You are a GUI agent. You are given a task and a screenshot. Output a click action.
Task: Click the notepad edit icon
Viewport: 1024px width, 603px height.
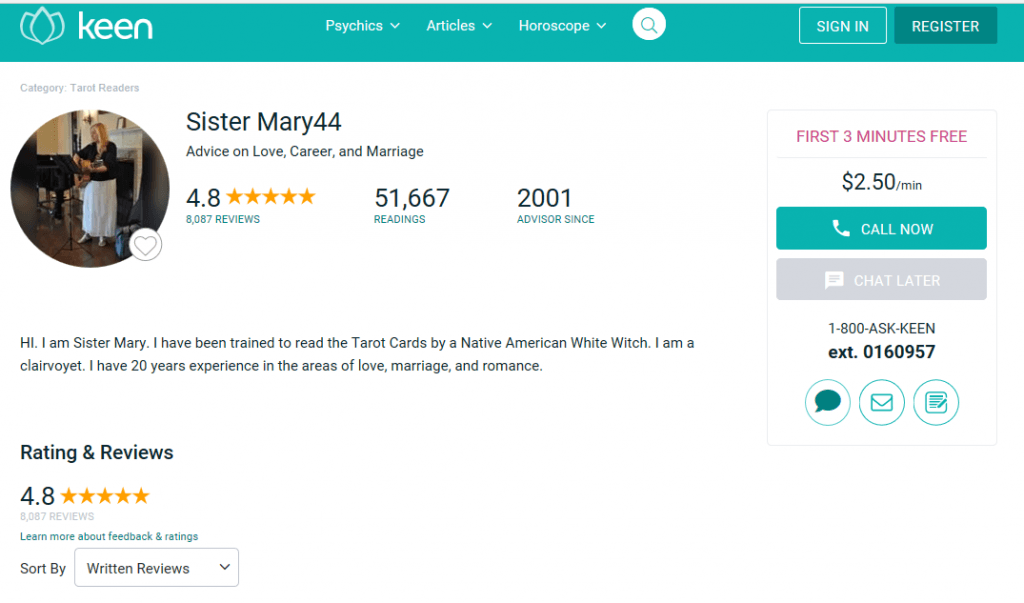click(x=936, y=402)
